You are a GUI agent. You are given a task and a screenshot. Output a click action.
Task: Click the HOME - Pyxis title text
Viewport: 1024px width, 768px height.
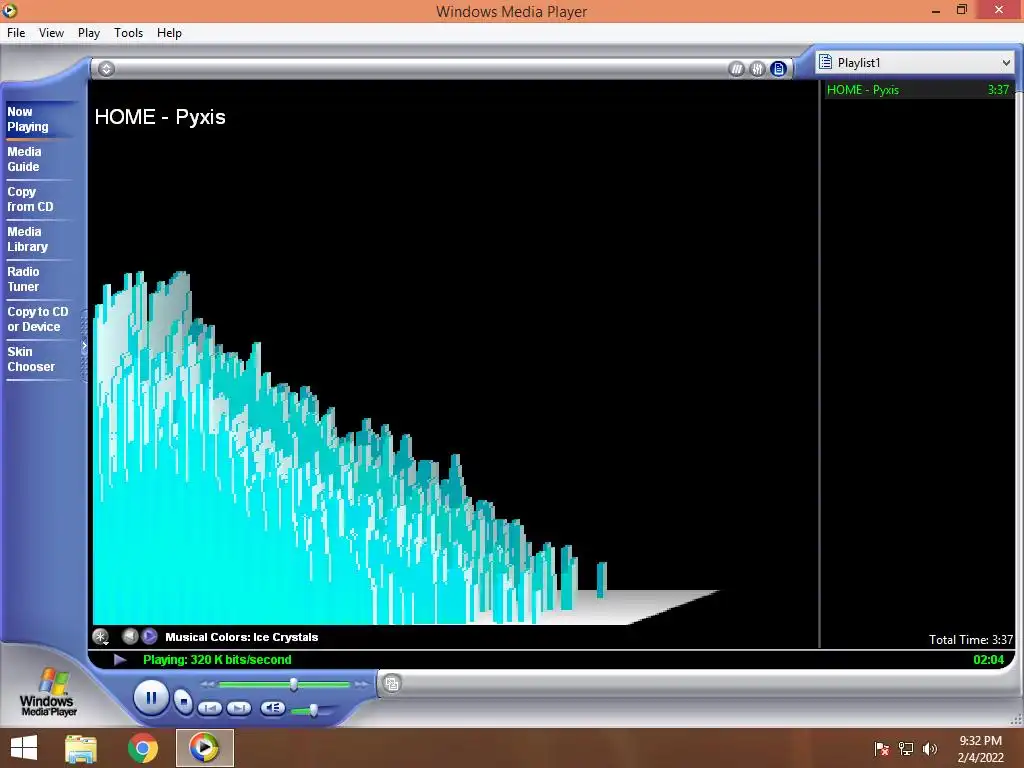pyautogui.click(x=160, y=117)
